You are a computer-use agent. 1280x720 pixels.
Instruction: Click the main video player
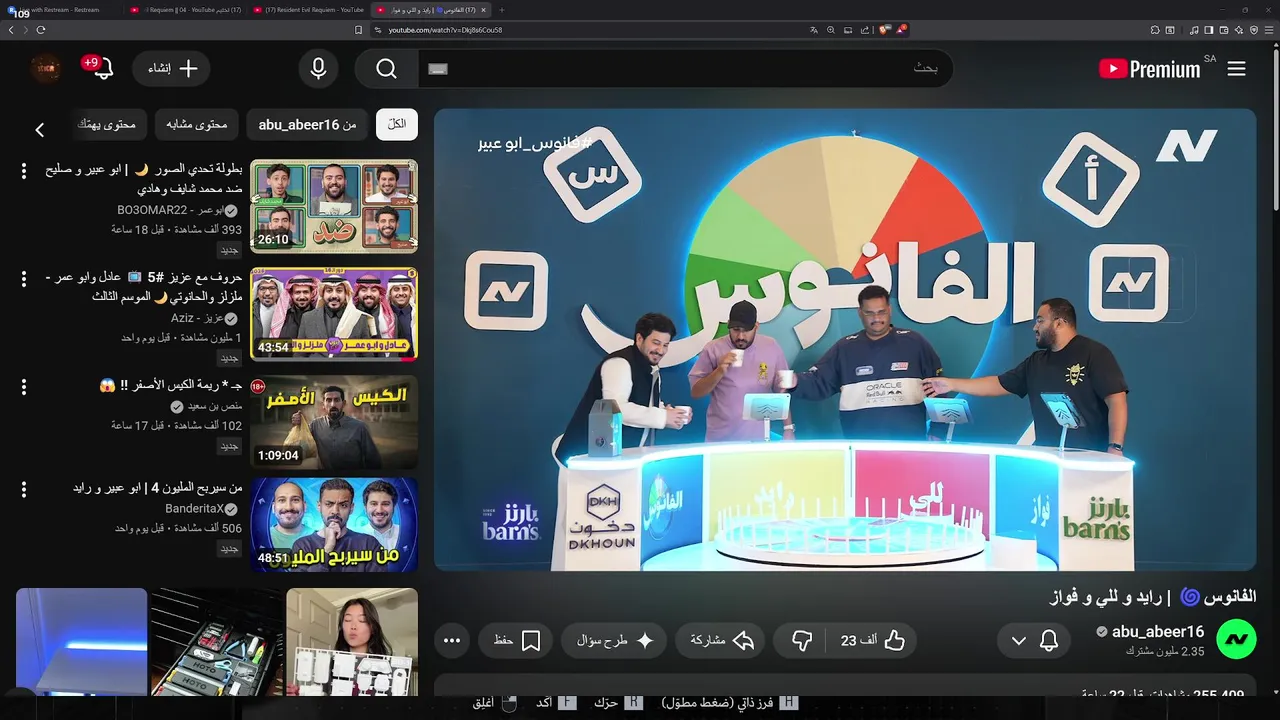845,340
